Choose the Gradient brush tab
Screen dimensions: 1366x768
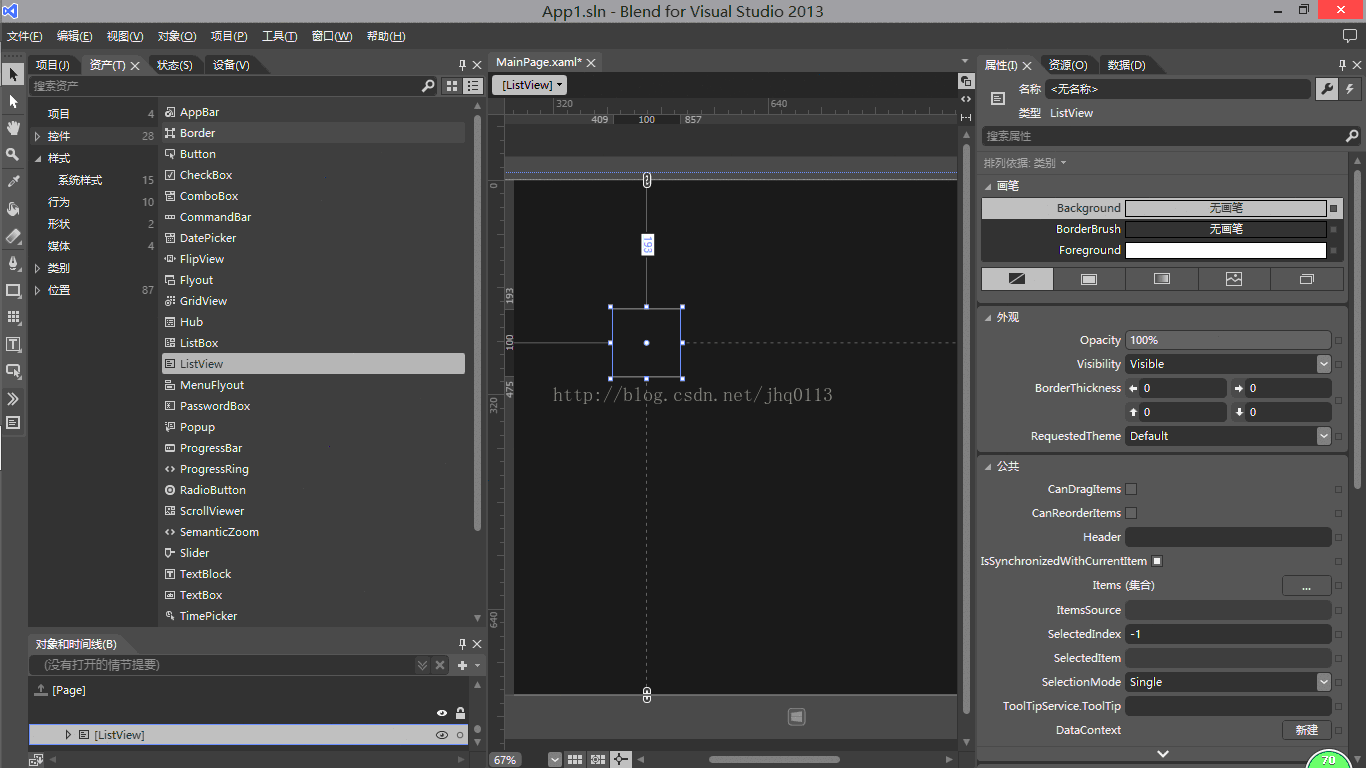[x=1161, y=279]
